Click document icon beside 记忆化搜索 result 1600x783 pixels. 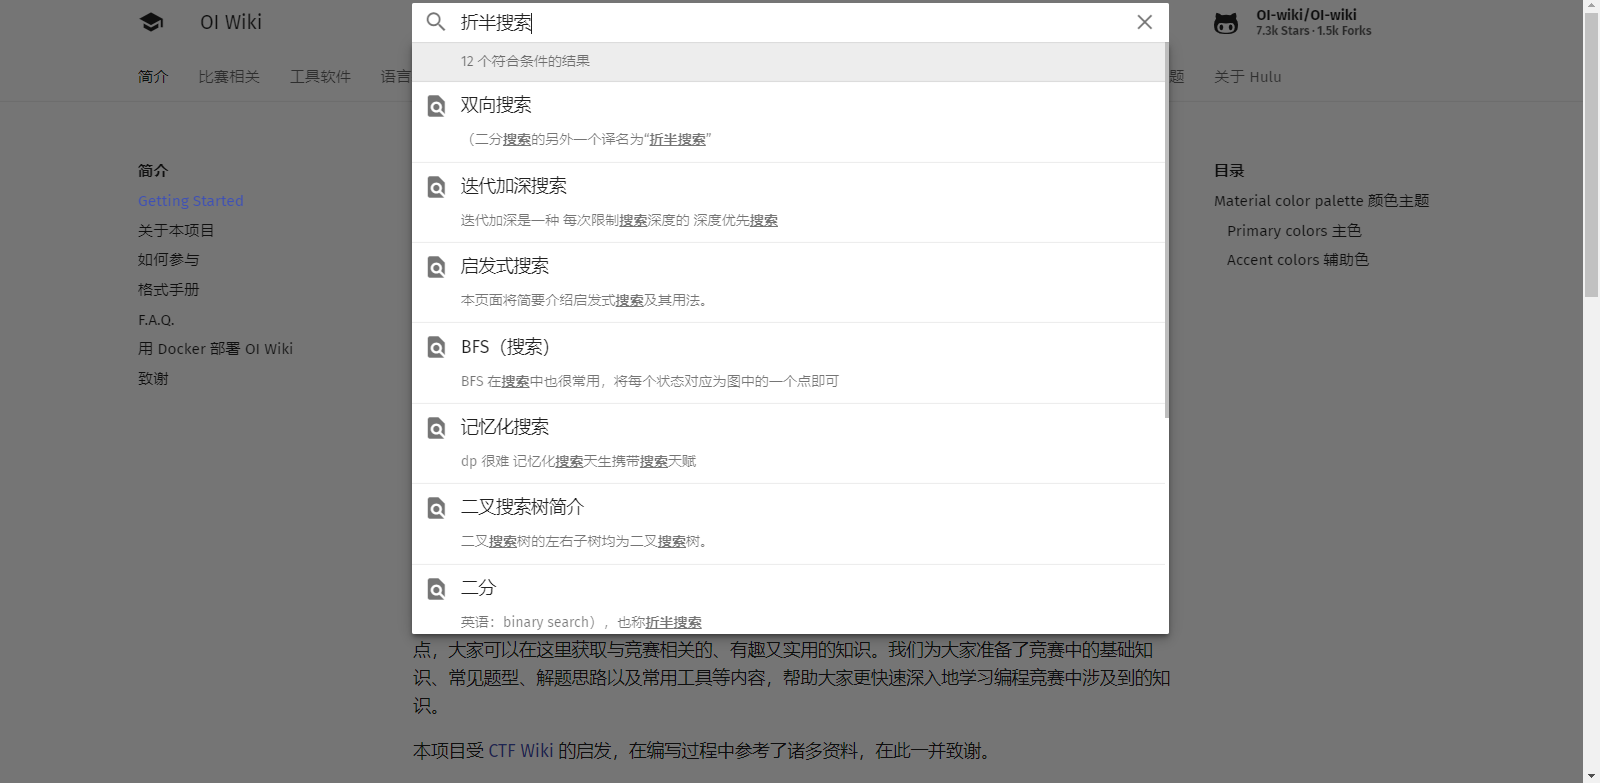click(437, 428)
